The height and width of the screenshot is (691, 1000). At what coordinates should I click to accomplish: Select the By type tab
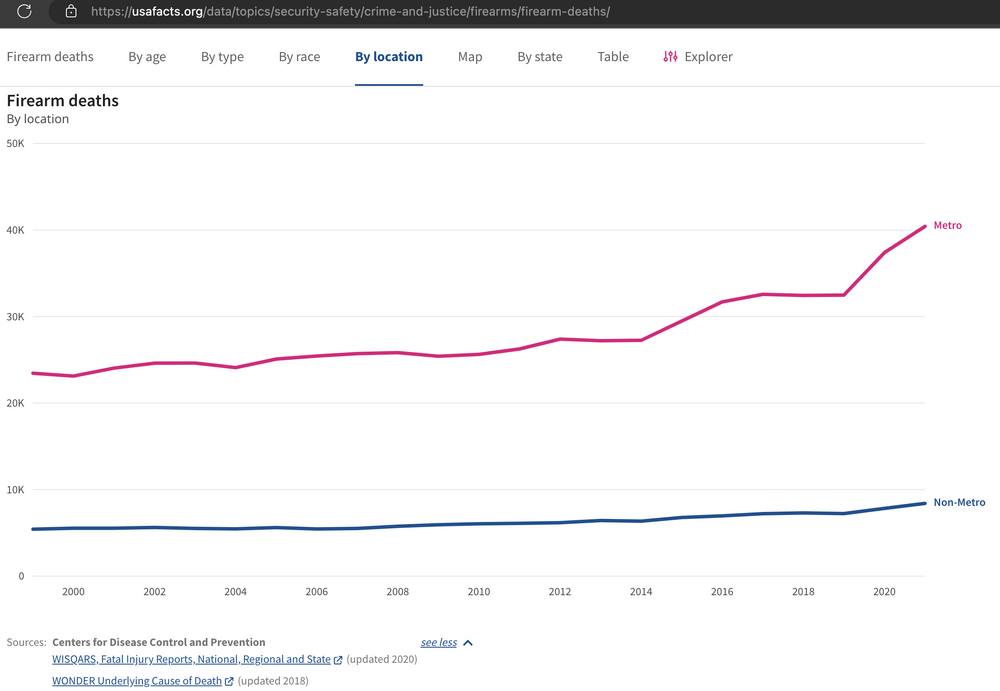222,57
